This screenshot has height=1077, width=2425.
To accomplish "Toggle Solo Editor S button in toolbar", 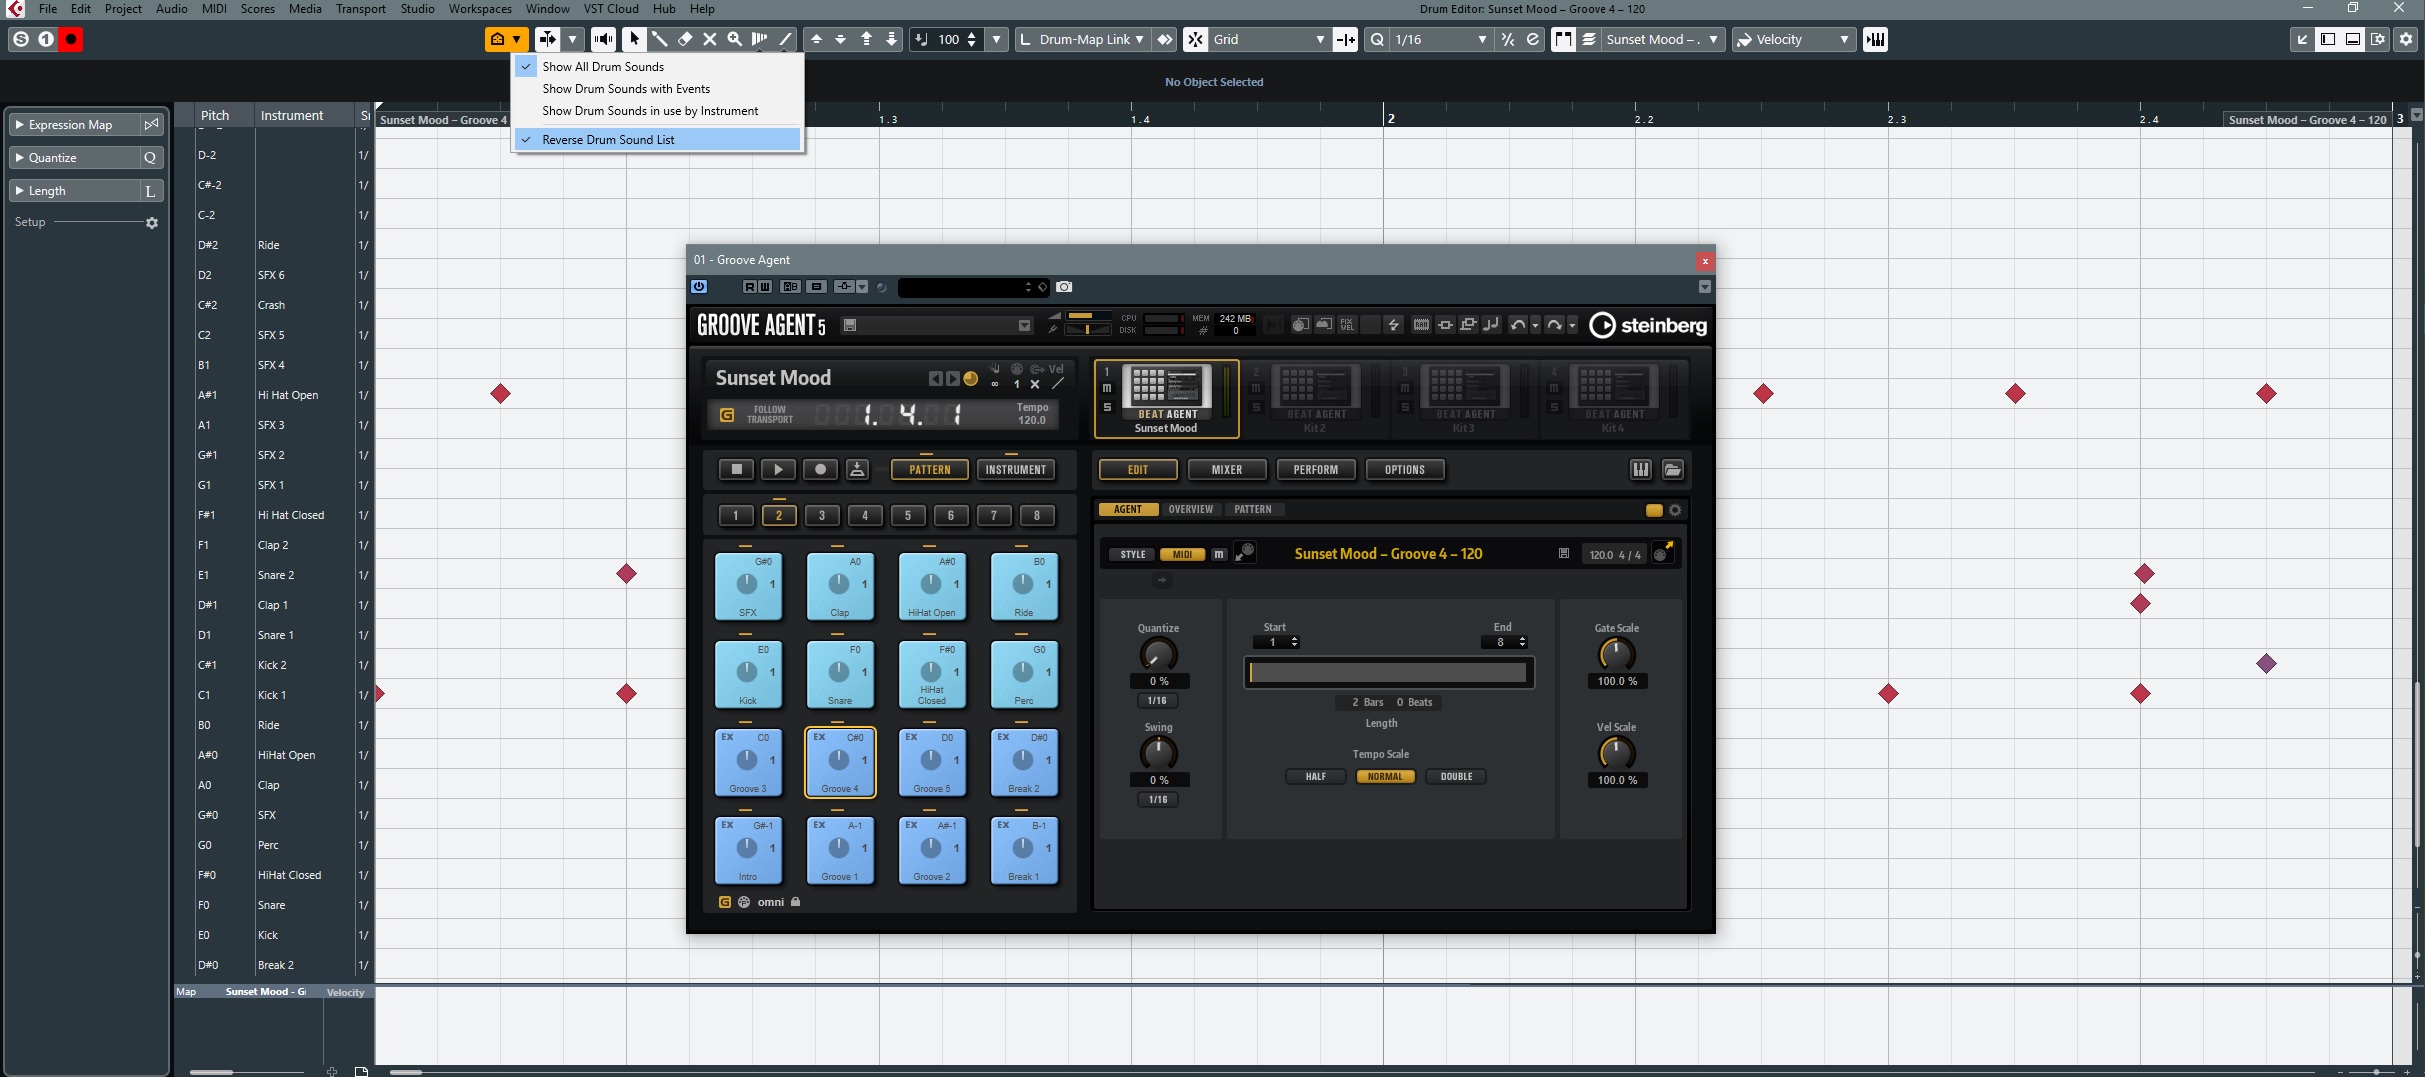I will pyautogui.click(x=21, y=39).
